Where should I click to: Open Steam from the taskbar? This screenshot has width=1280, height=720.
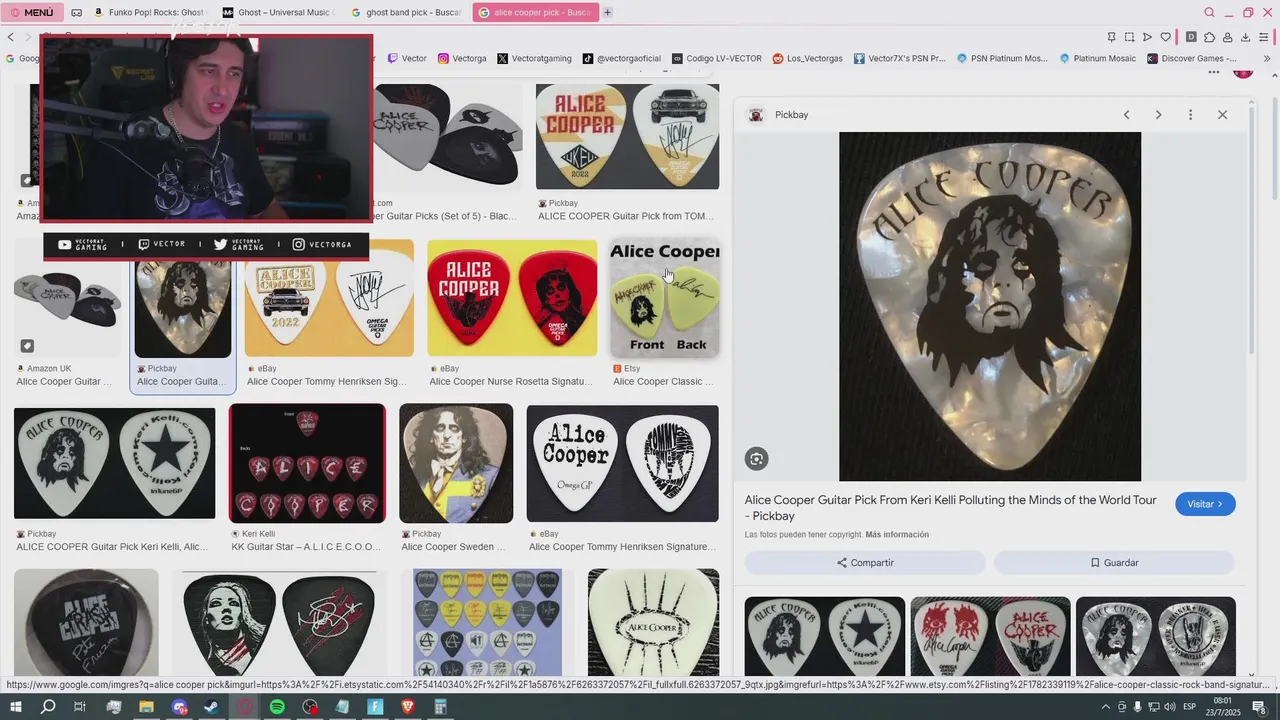coord(212,707)
